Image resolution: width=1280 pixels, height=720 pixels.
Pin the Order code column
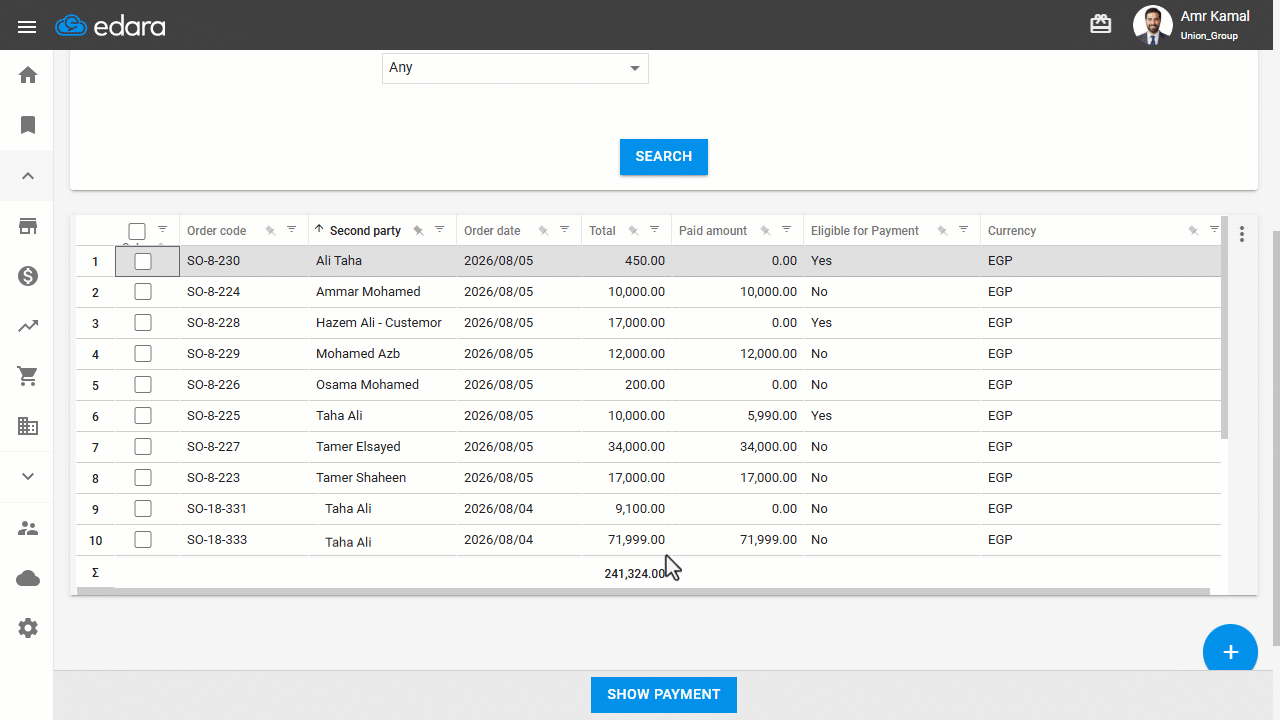click(270, 230)
